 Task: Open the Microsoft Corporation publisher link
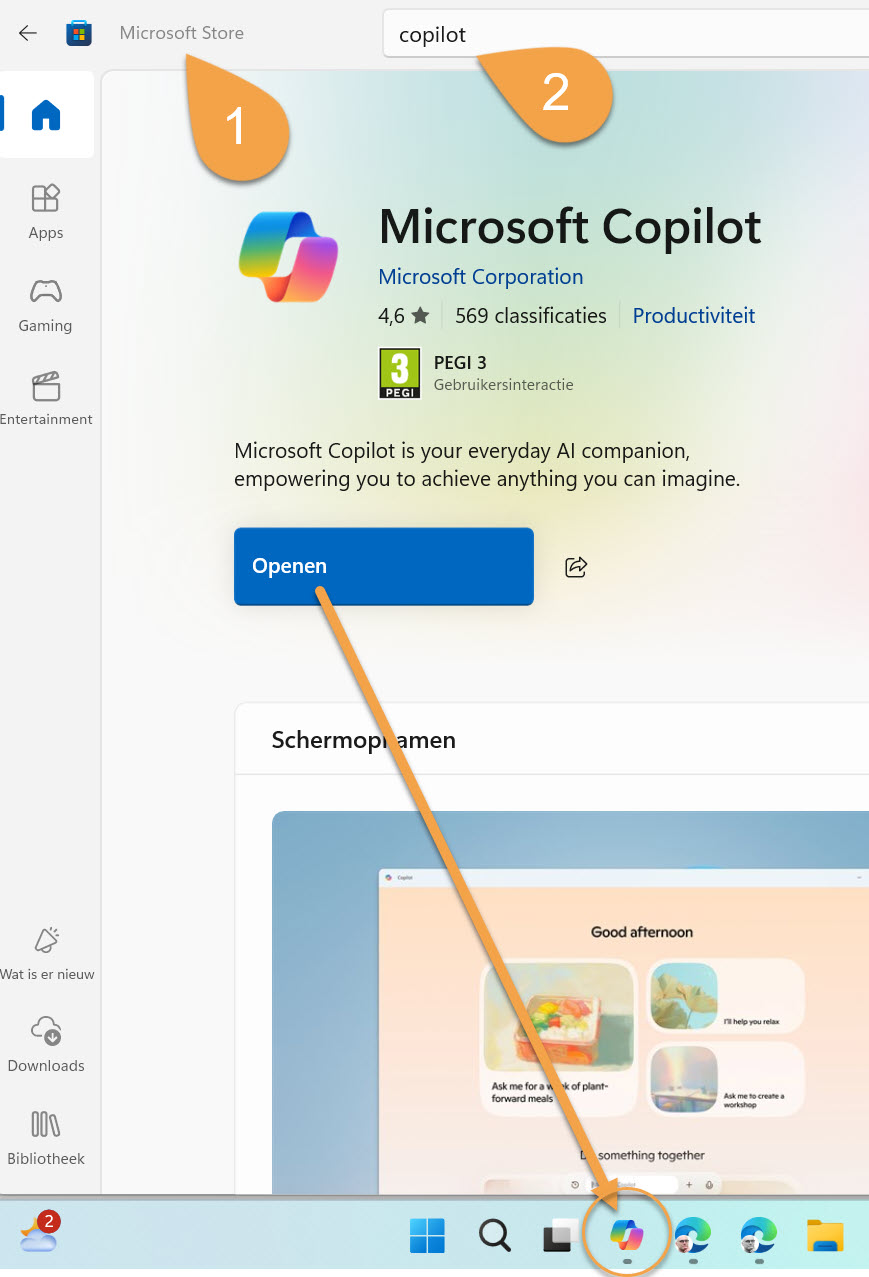(x=481, y=277)
